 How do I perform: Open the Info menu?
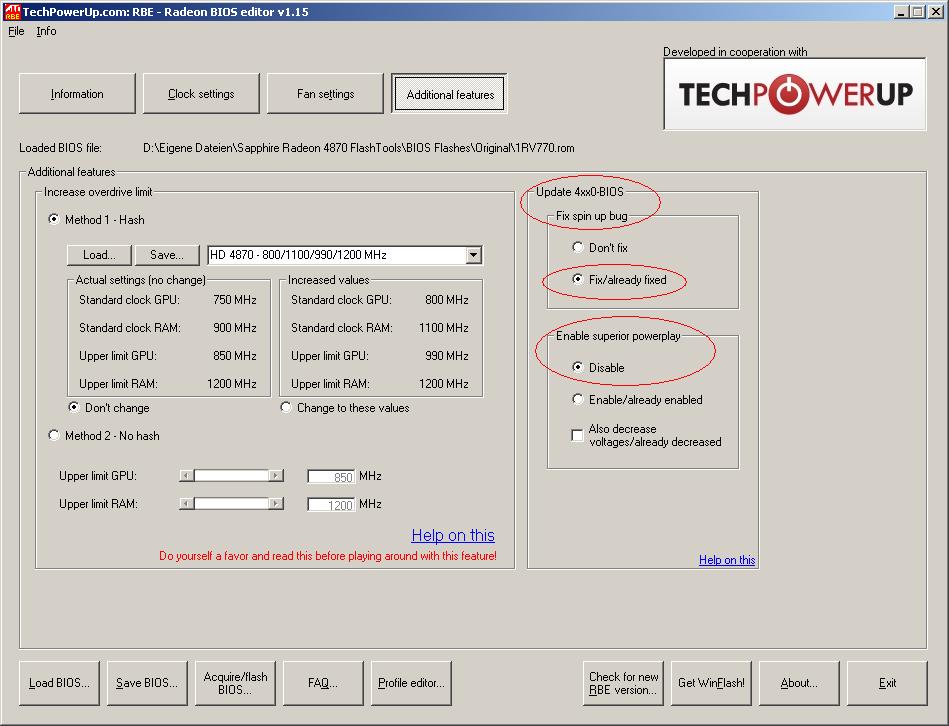(x=46, y=31)
